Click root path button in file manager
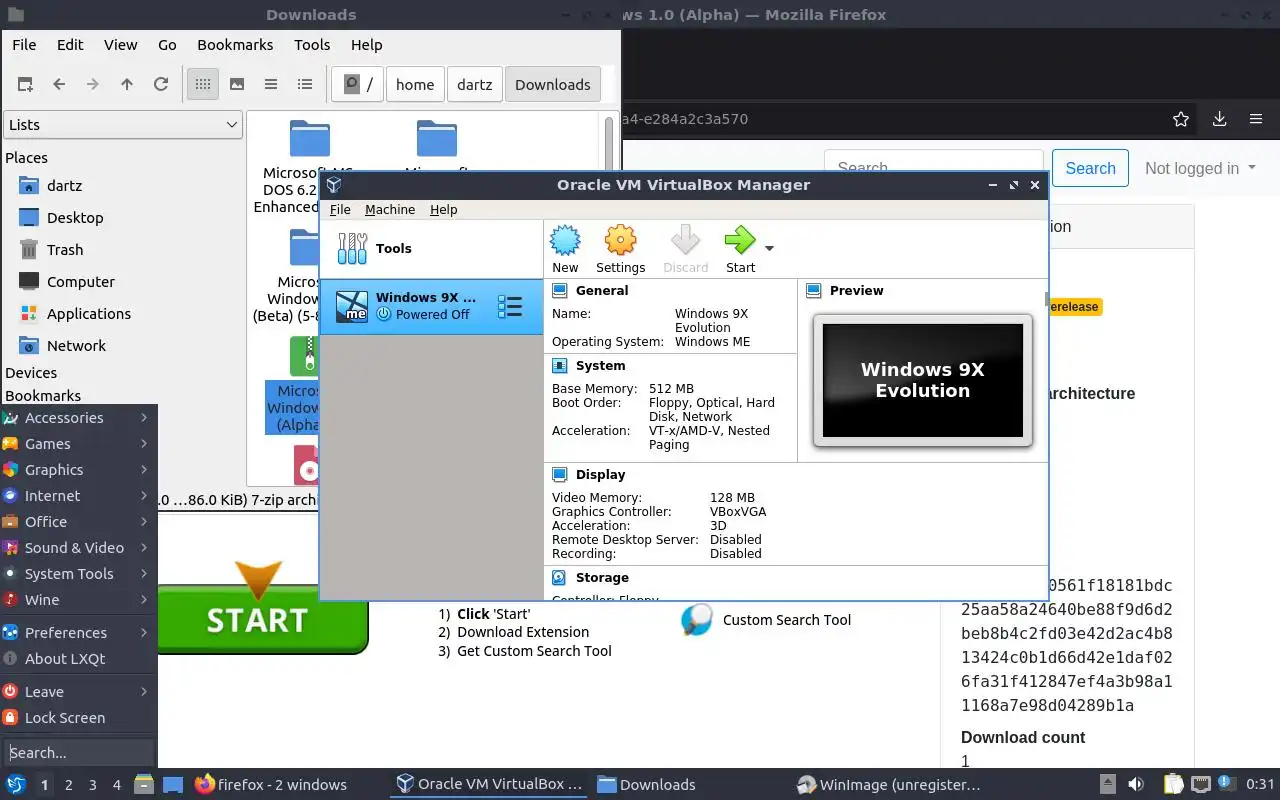Image resolution: width=1280 pixels, height=800 pixels. click(x=358, y=85)
